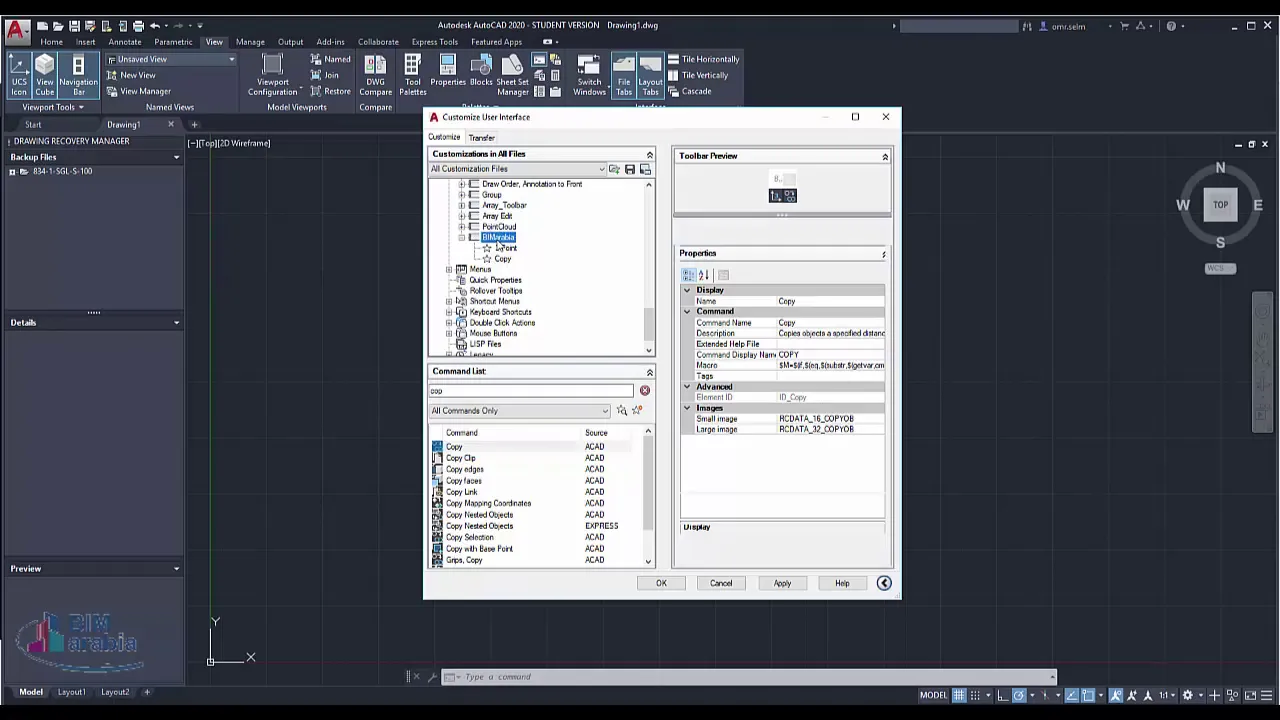Choose Tile Horizontally
Screen dimensions: 1280x720
click(704, 59)
